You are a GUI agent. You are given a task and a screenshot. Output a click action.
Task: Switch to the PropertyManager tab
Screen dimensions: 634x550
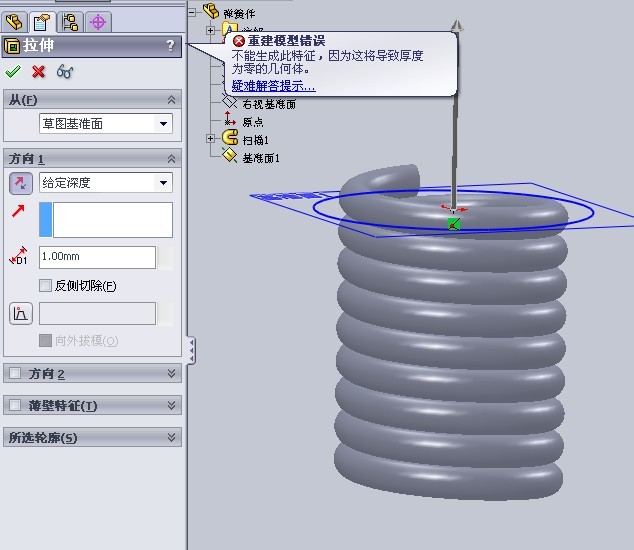pyautogui.click(x=42, y=22)
